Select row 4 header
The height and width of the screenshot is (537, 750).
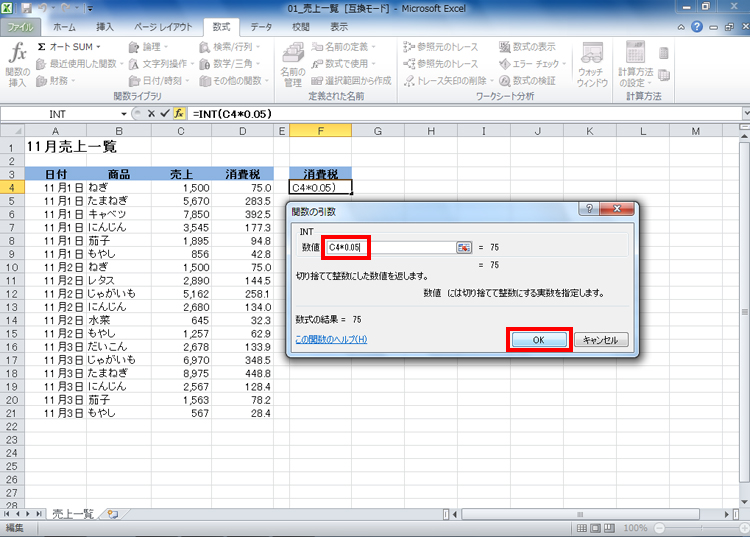point(12,188)
